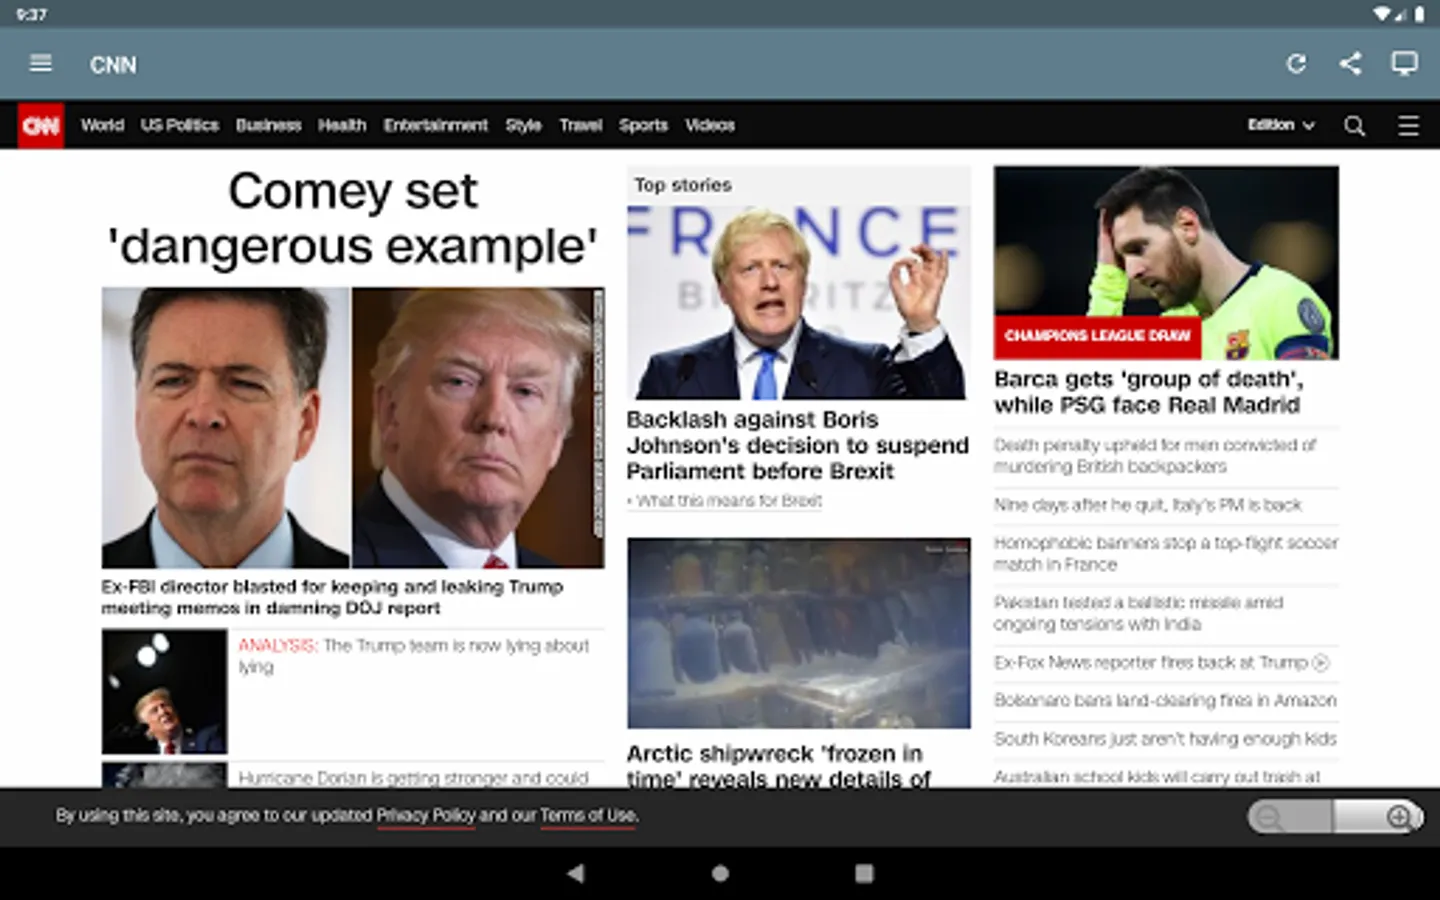Open the World section
1440x900 pixels.
102,125
